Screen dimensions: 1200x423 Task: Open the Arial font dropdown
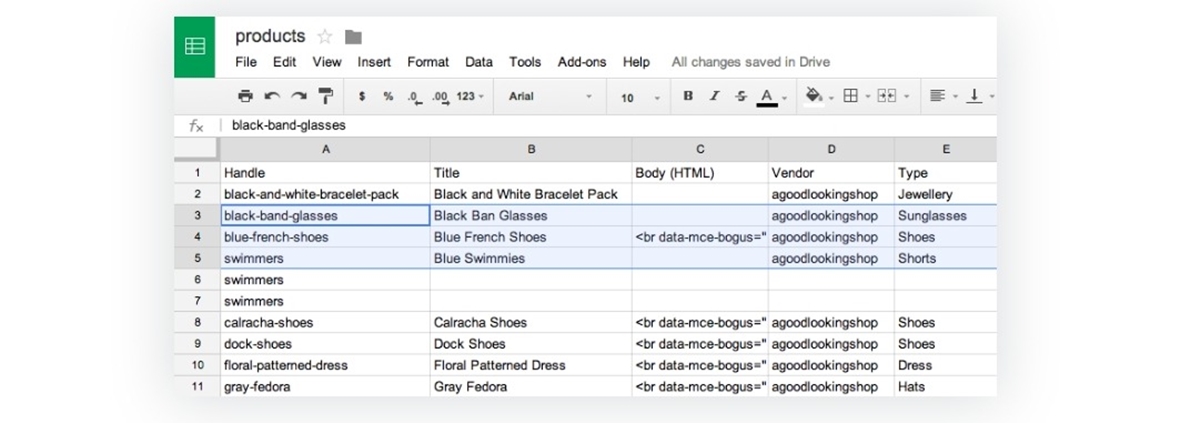[550, 97]
